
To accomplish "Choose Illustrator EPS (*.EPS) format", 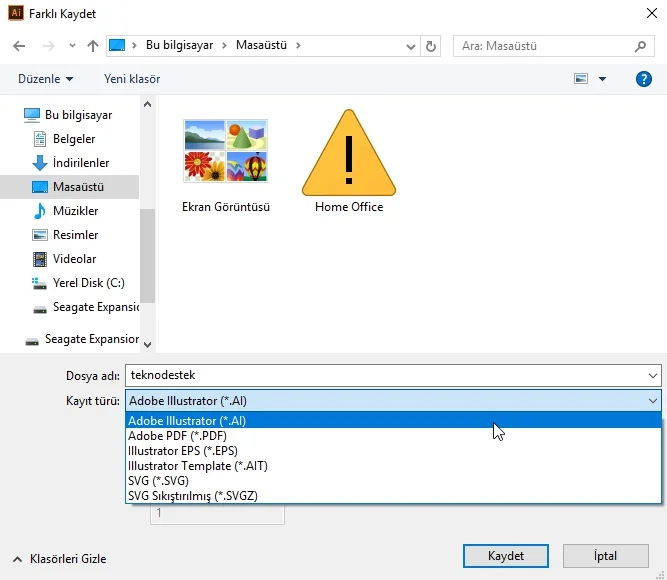I will (x=393, y=451).
